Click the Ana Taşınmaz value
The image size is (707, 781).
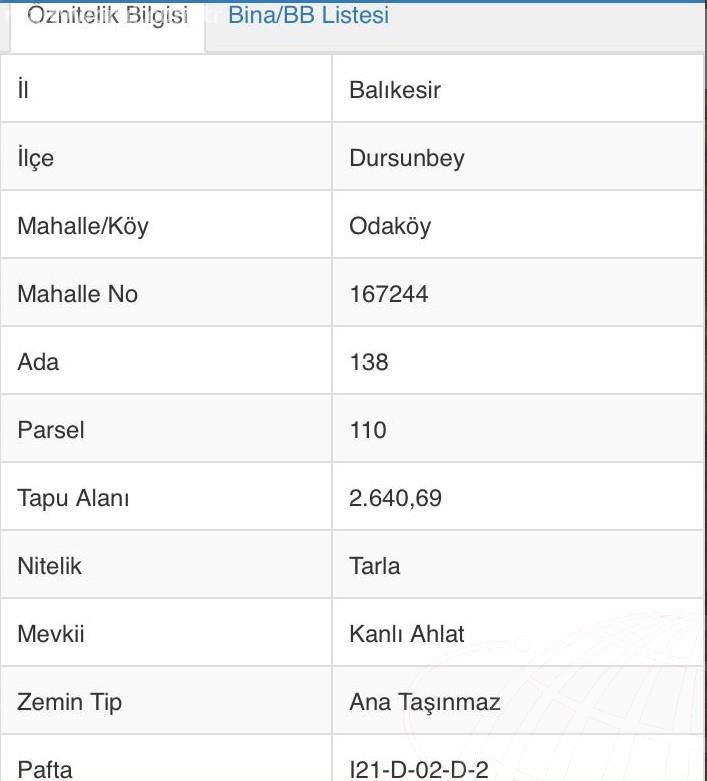click(424, 702)
